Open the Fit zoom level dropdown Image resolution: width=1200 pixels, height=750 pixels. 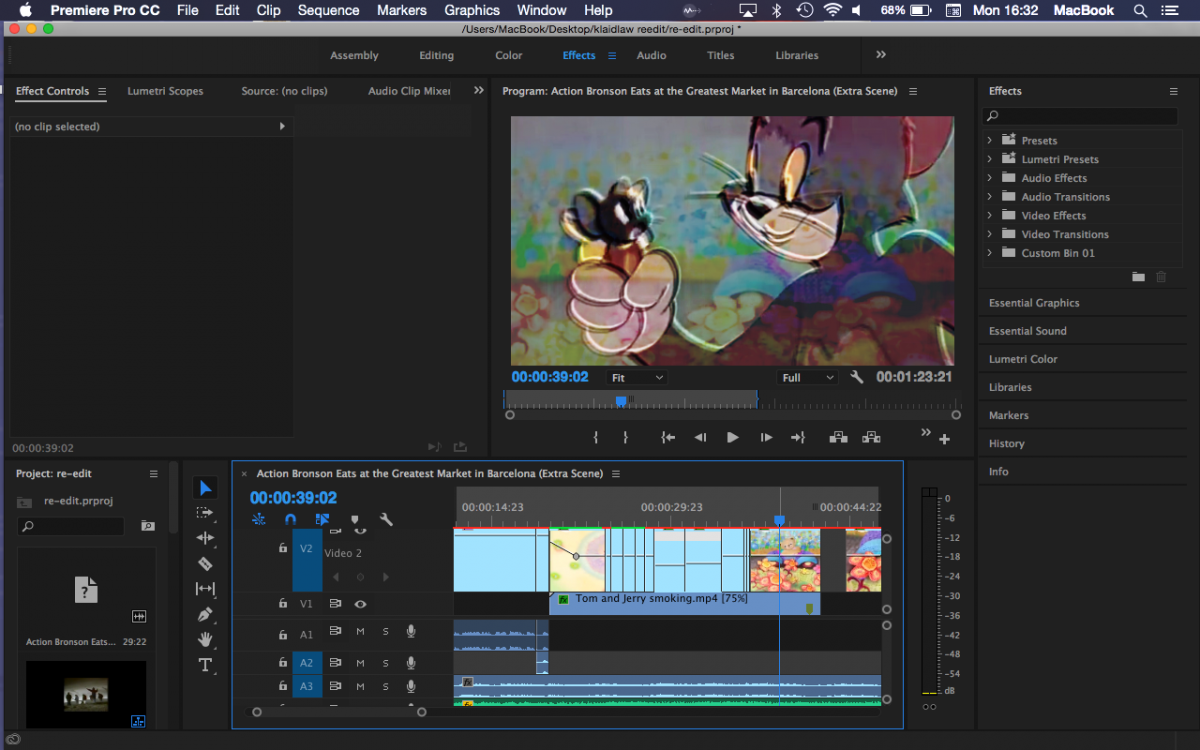pos(637,378)
